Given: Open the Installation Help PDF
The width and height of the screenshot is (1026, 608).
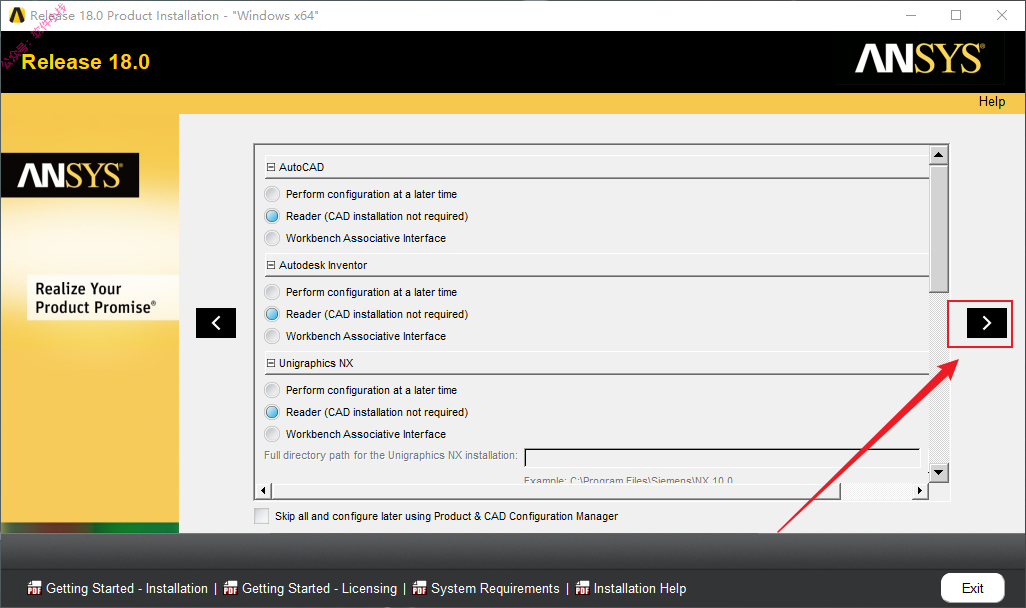Looking at the screenshot, I should (x=640, y=588).
